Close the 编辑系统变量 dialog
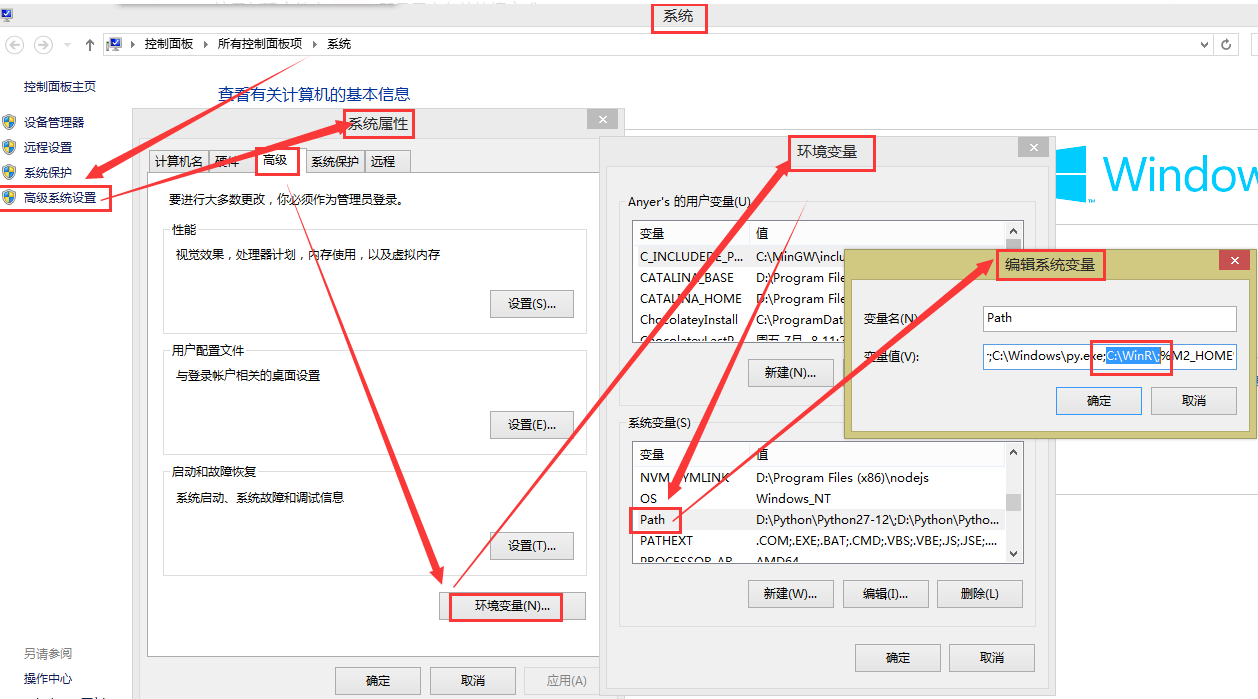Image resolution: width=1258 pixels, height=699 pixels. coord(1234,260)
